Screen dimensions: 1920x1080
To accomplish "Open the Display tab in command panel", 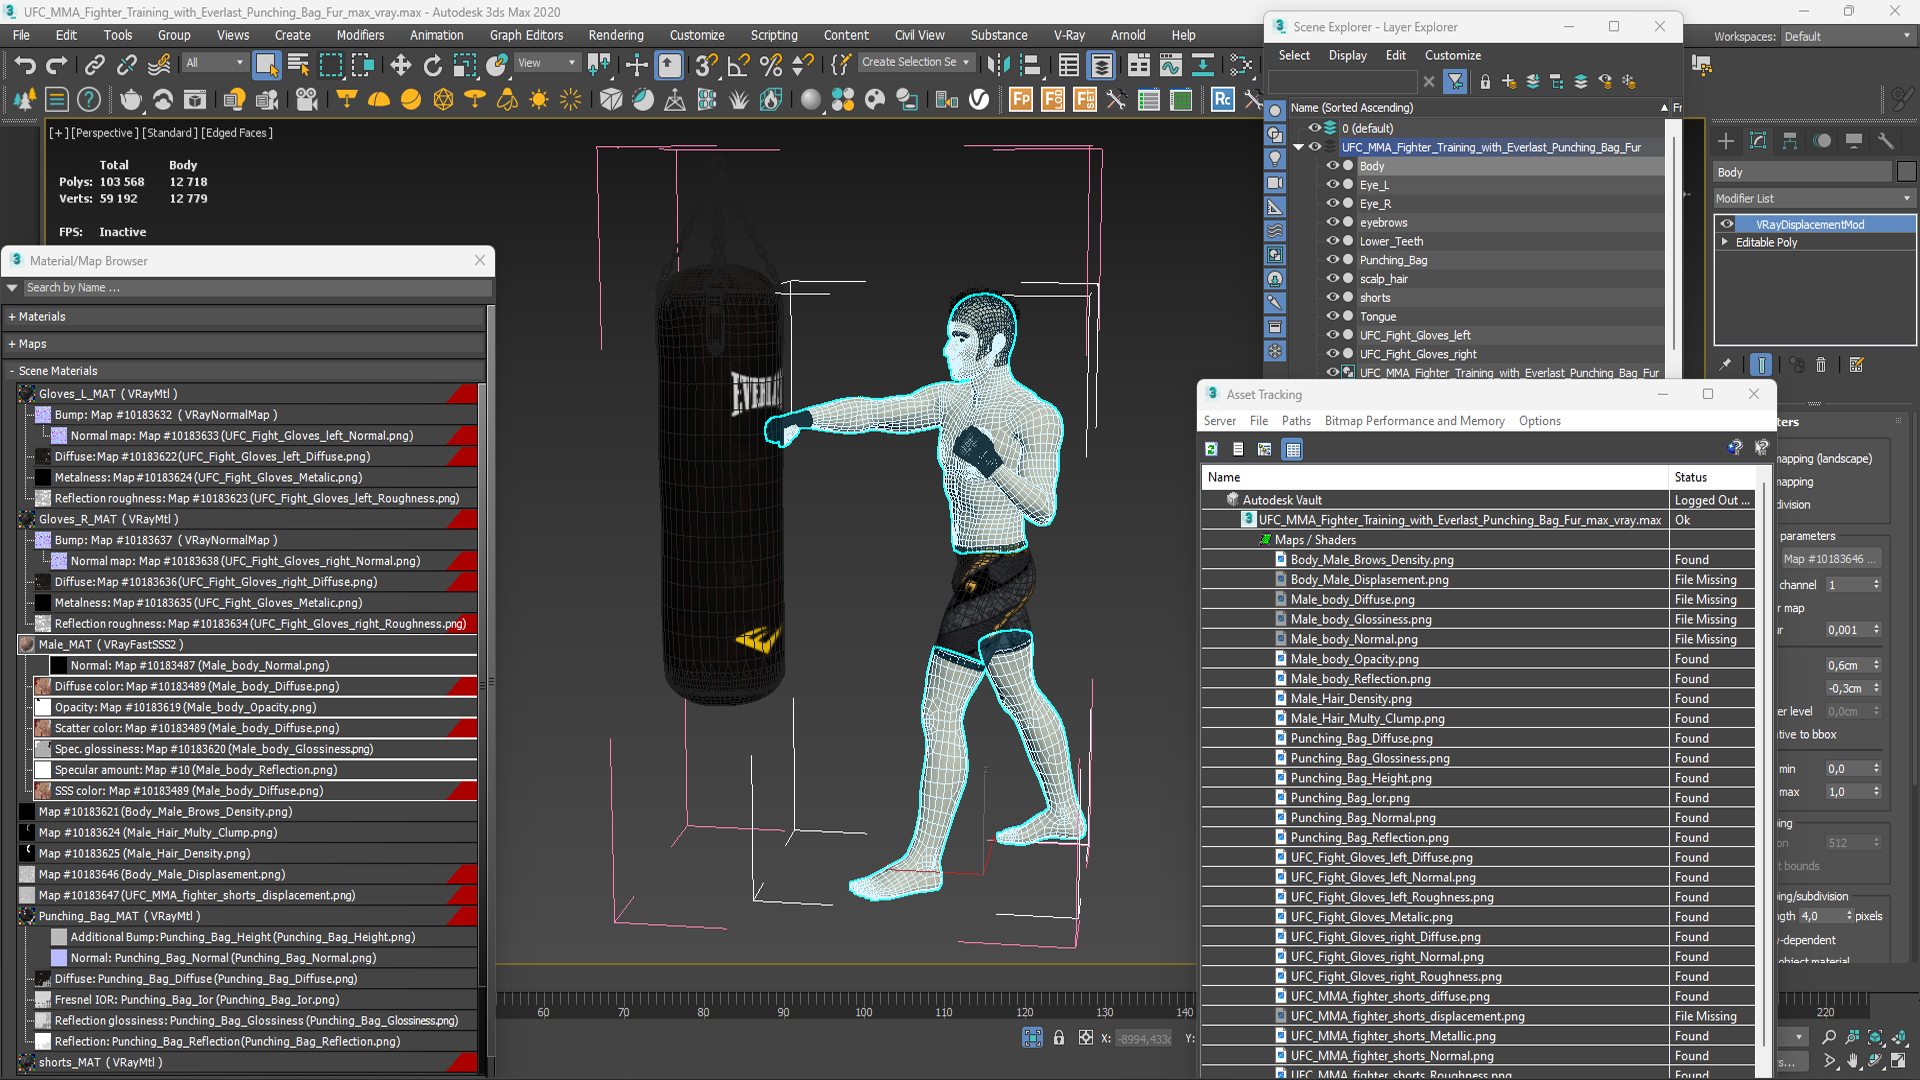I will coord(1854,141).
